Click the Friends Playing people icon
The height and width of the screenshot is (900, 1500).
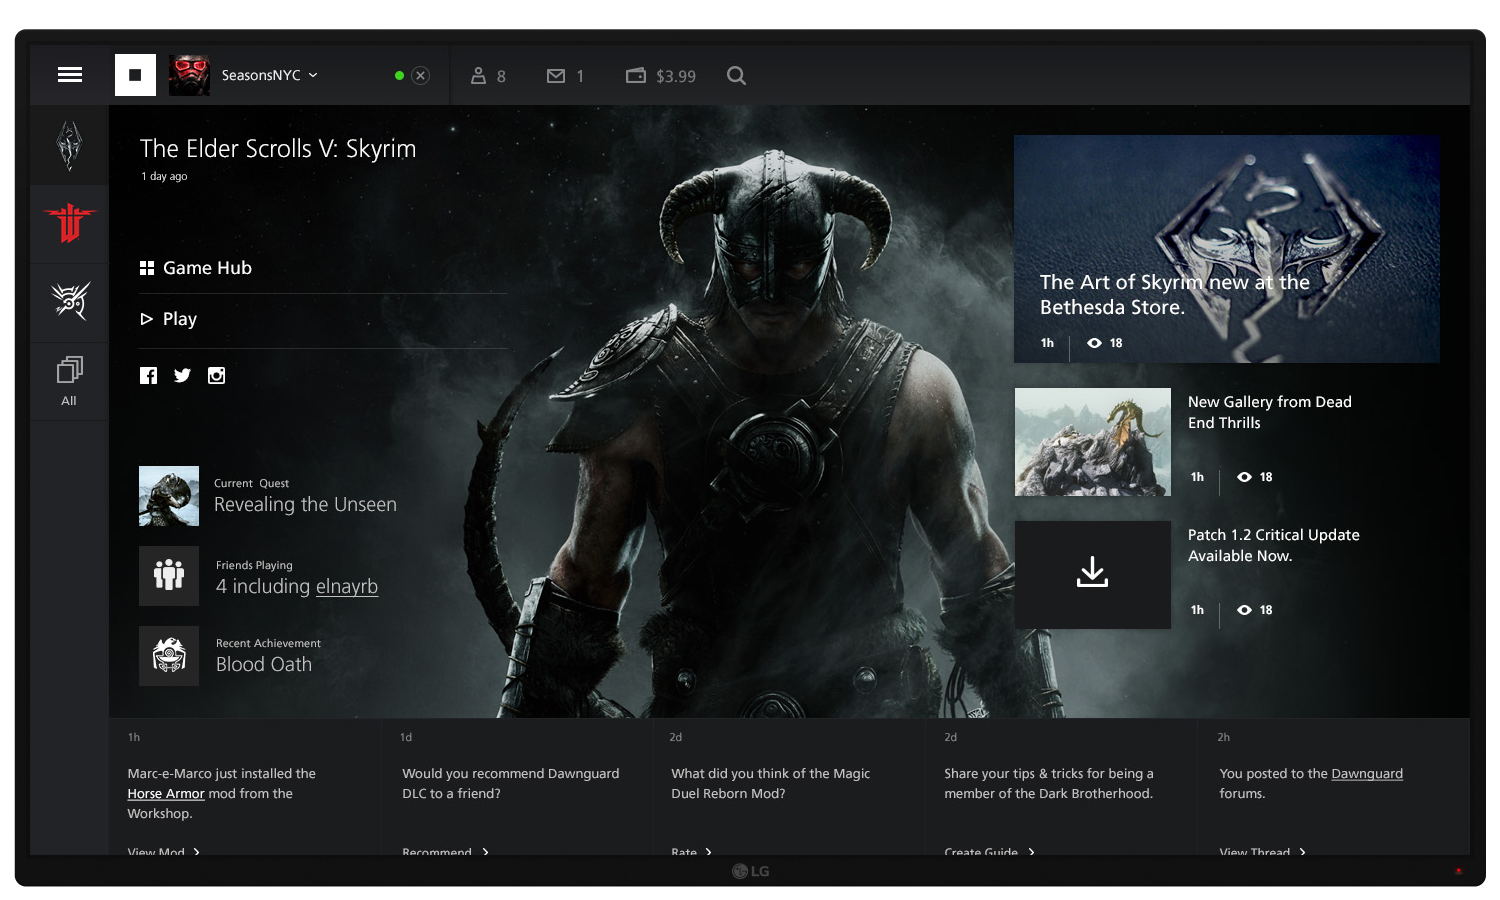(x=169, y=576)
